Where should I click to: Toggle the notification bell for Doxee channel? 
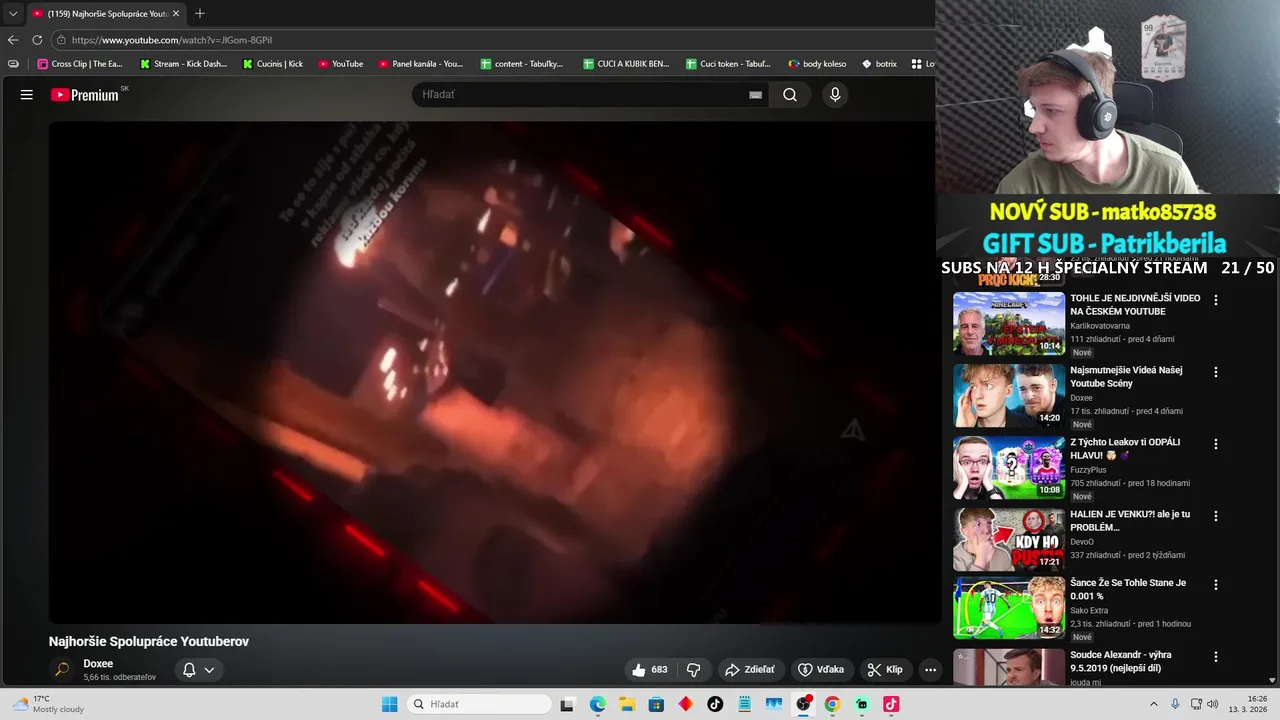(x=189, y=670)
